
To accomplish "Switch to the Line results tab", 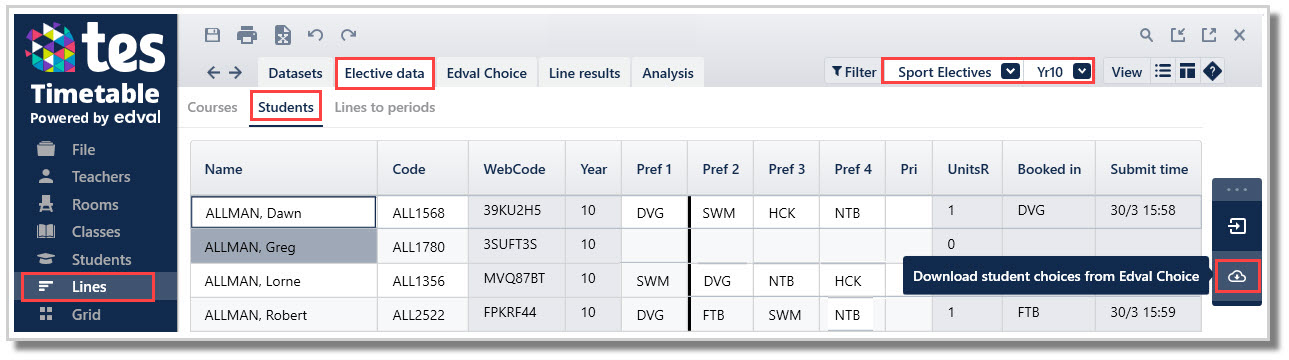I will 584,73.
